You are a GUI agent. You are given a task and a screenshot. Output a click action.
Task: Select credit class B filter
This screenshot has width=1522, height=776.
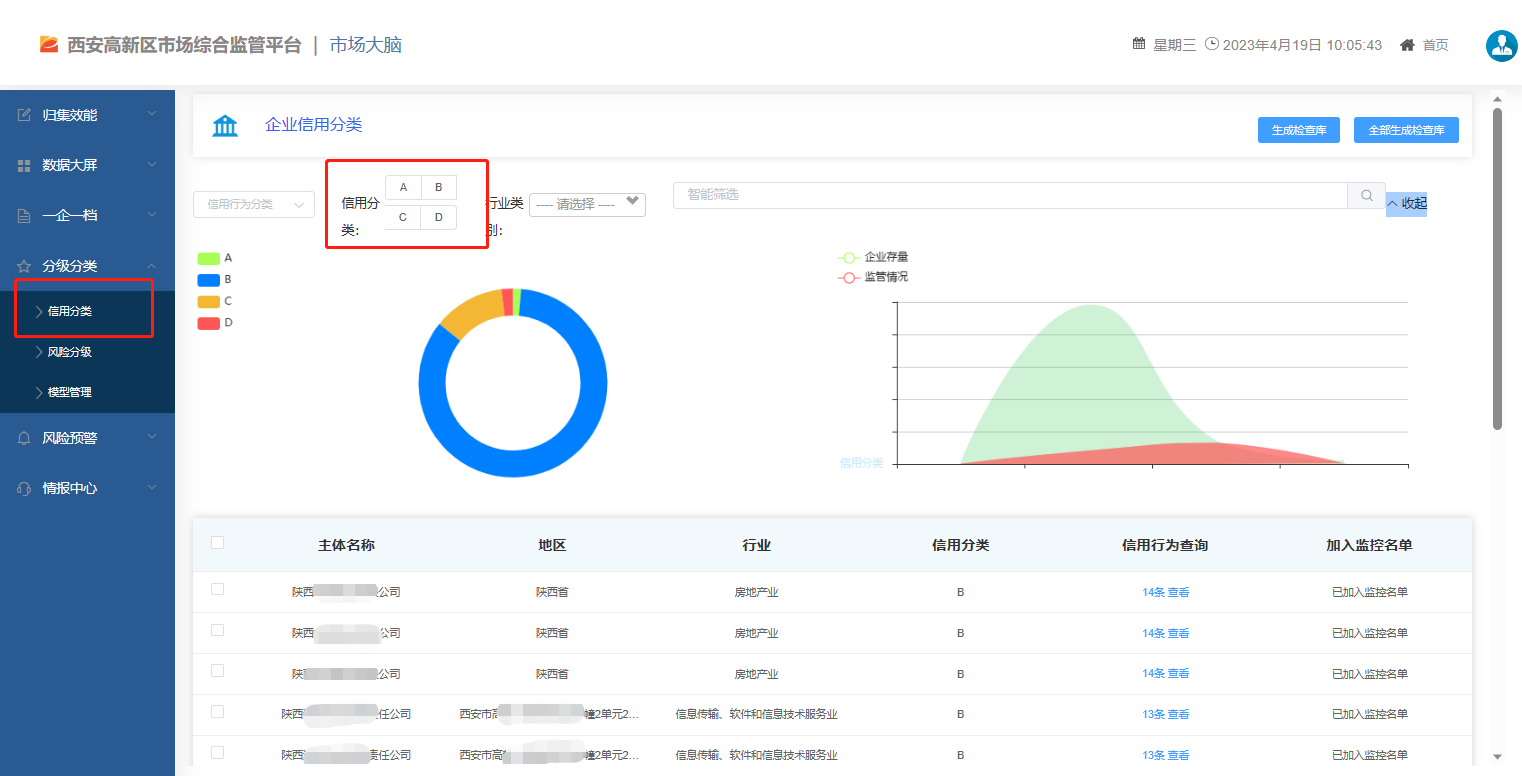[x=438, y=187]
